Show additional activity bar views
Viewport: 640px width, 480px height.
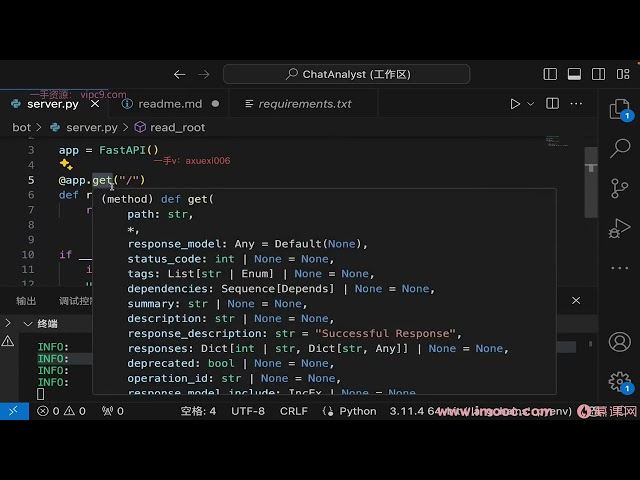coord(620,268)
